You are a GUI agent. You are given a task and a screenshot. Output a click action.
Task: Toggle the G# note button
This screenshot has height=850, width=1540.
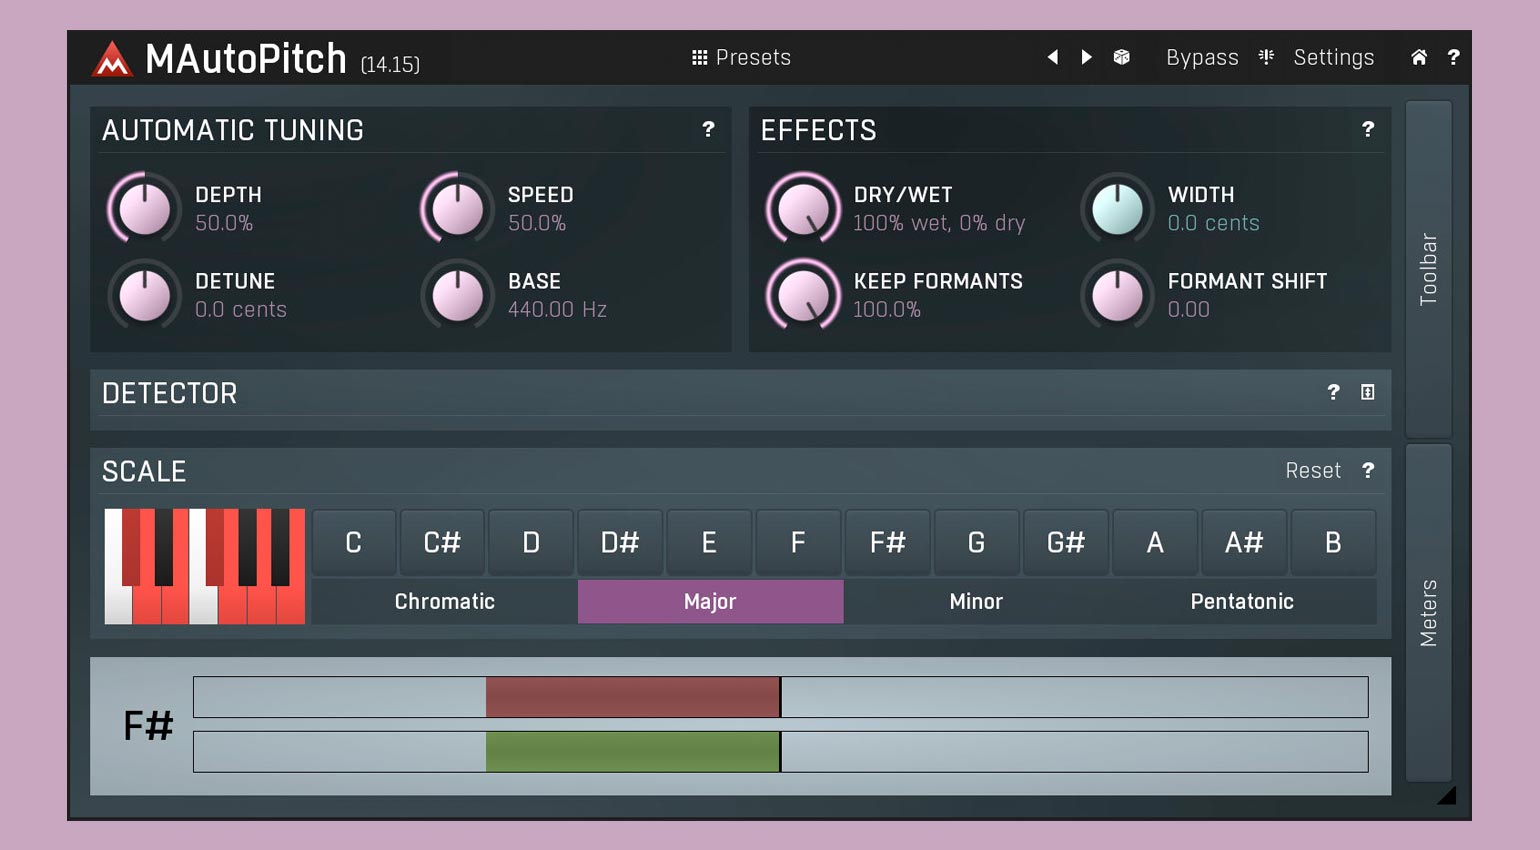coord(1066,542)
